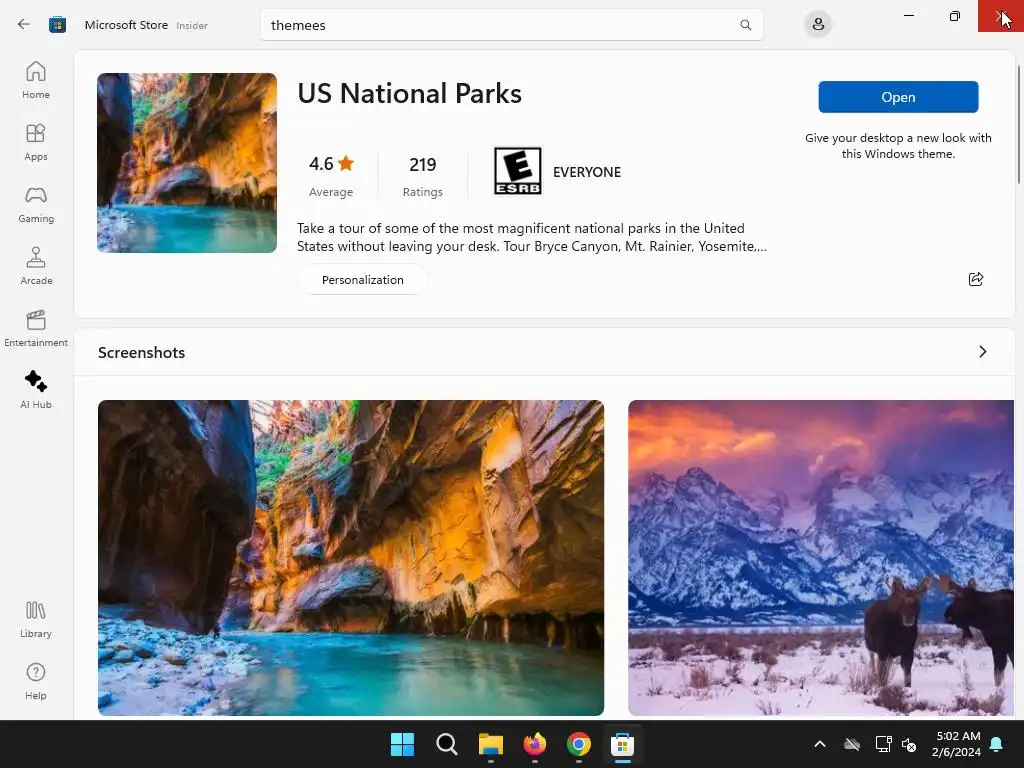1024x768 pixels.
Task: Click the 219 Ratings count
Action: 423,175
